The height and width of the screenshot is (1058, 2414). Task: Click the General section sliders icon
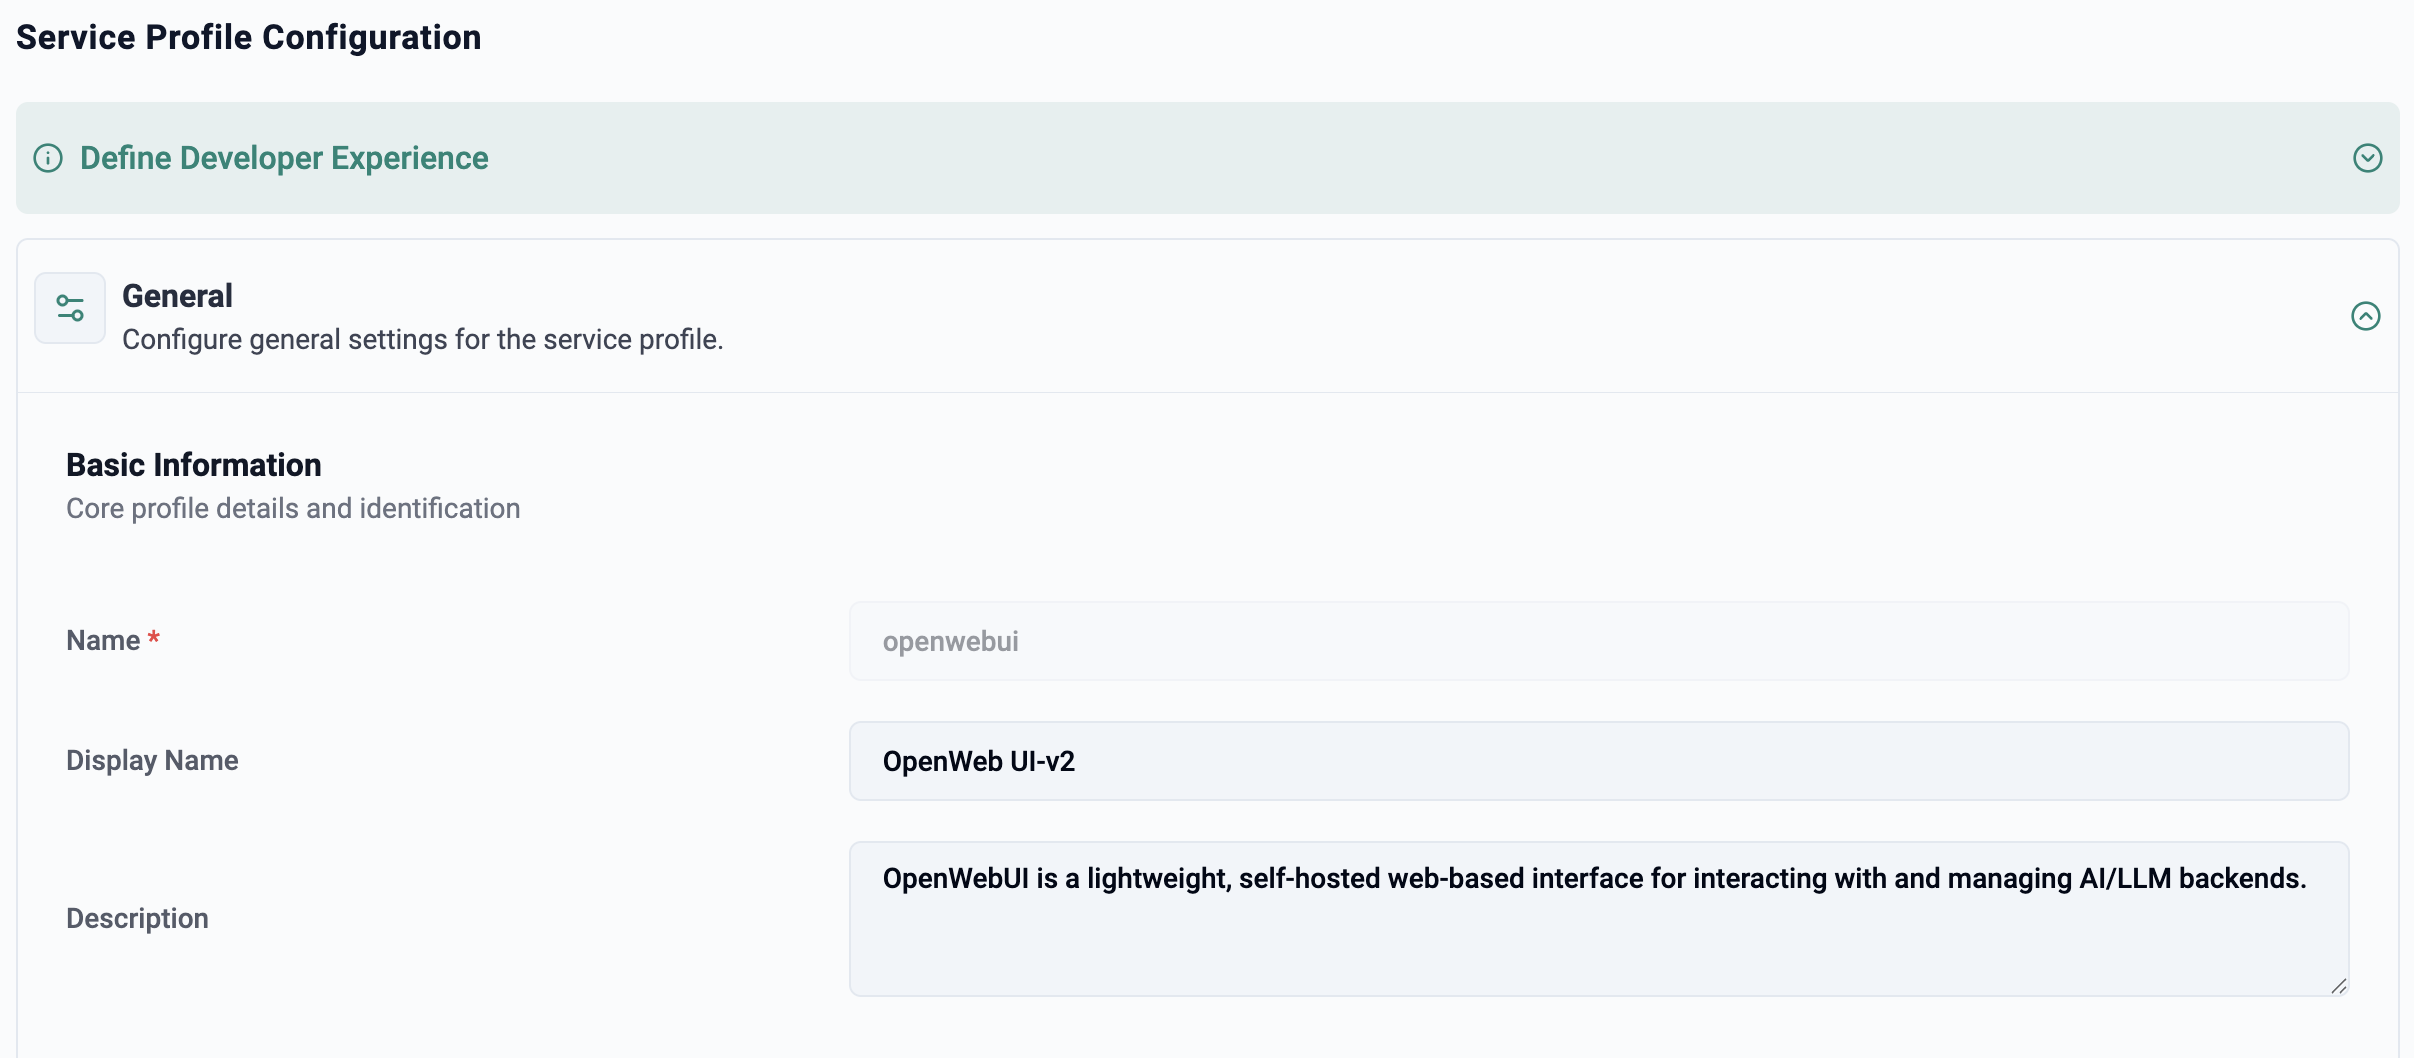tap(70, 308)
